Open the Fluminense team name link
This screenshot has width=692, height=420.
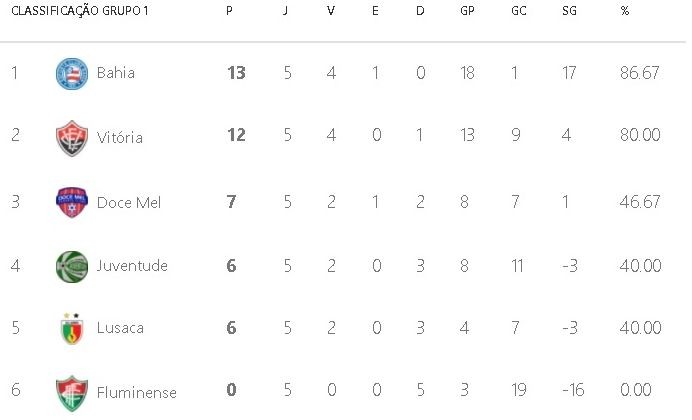(137, 392)
